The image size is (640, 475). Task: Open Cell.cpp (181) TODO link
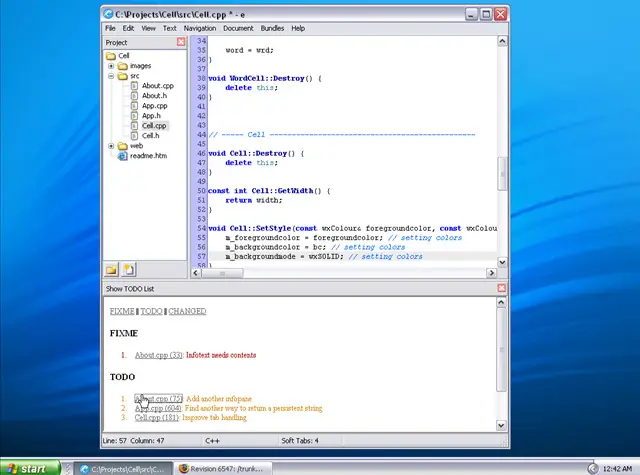(157, 417)
